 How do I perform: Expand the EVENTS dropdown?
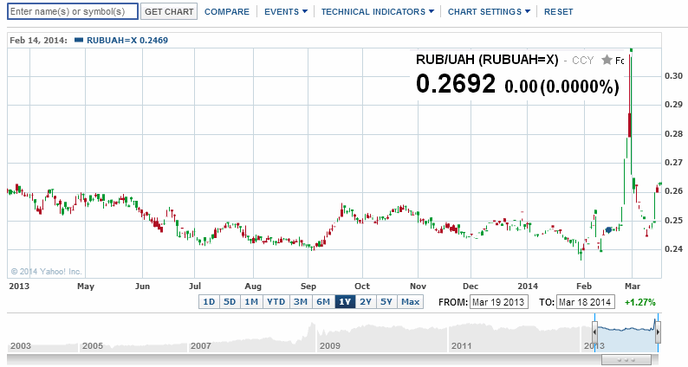click(x=286, y=12)
